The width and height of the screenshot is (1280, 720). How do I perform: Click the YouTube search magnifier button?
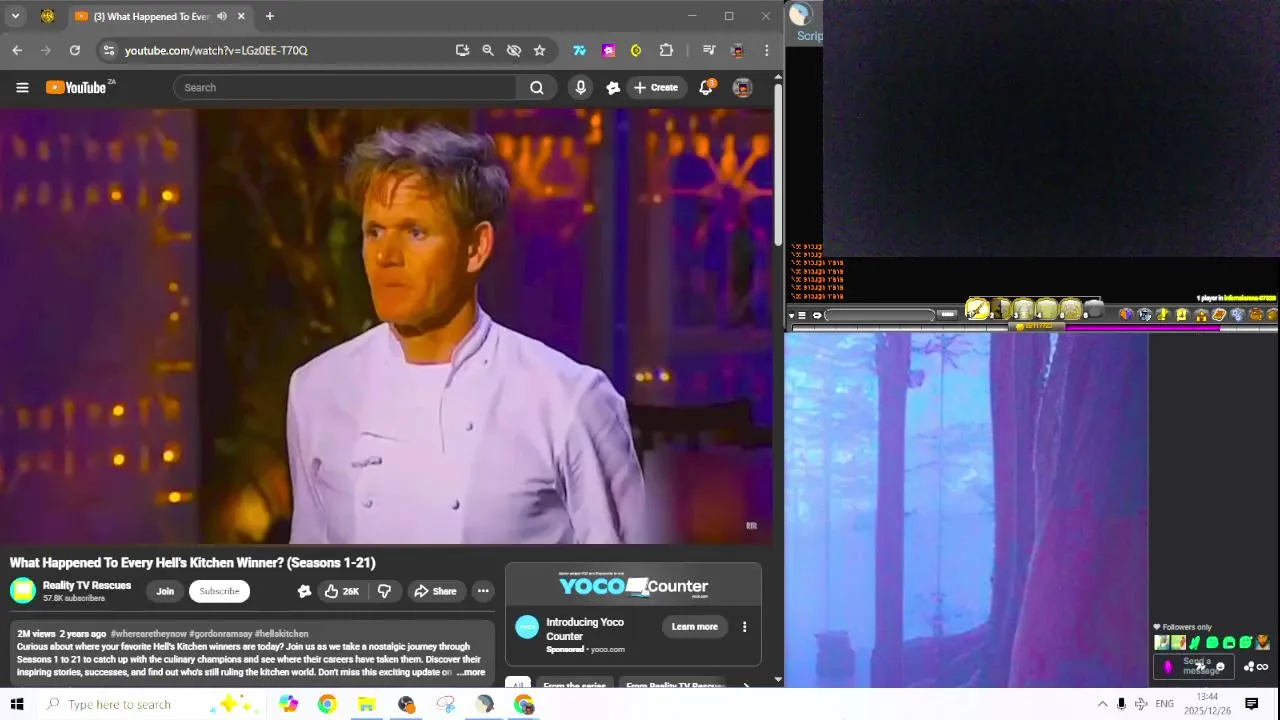point(537,88)
